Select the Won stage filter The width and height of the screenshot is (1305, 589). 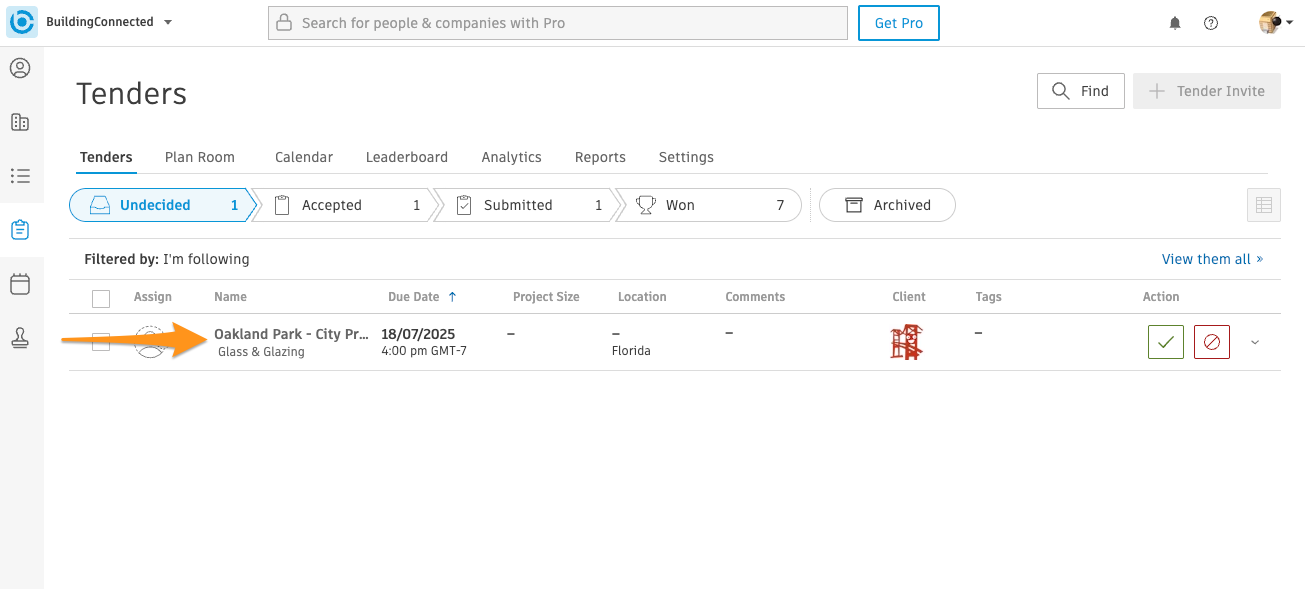click(710, 205)
